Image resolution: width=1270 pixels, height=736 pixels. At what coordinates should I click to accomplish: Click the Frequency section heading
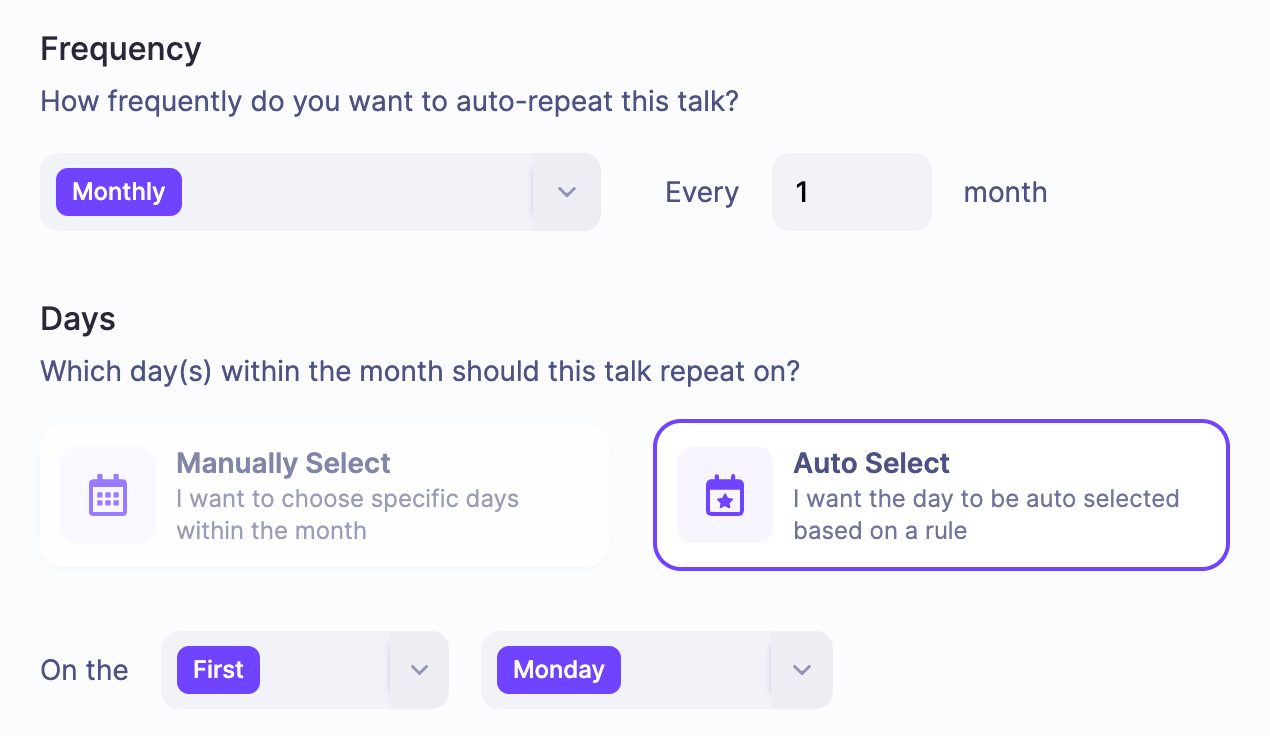[x=120, y=49]
